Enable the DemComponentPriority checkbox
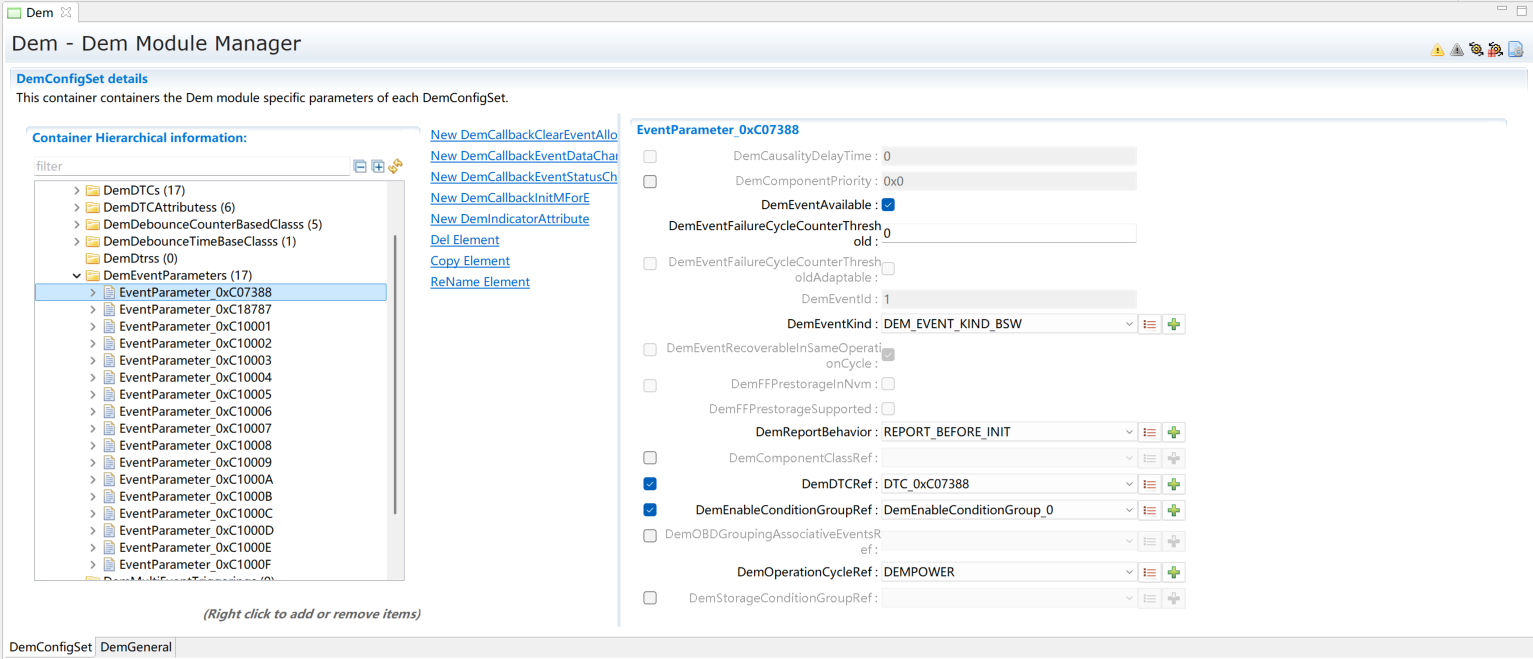 click(x=650, y=182)
